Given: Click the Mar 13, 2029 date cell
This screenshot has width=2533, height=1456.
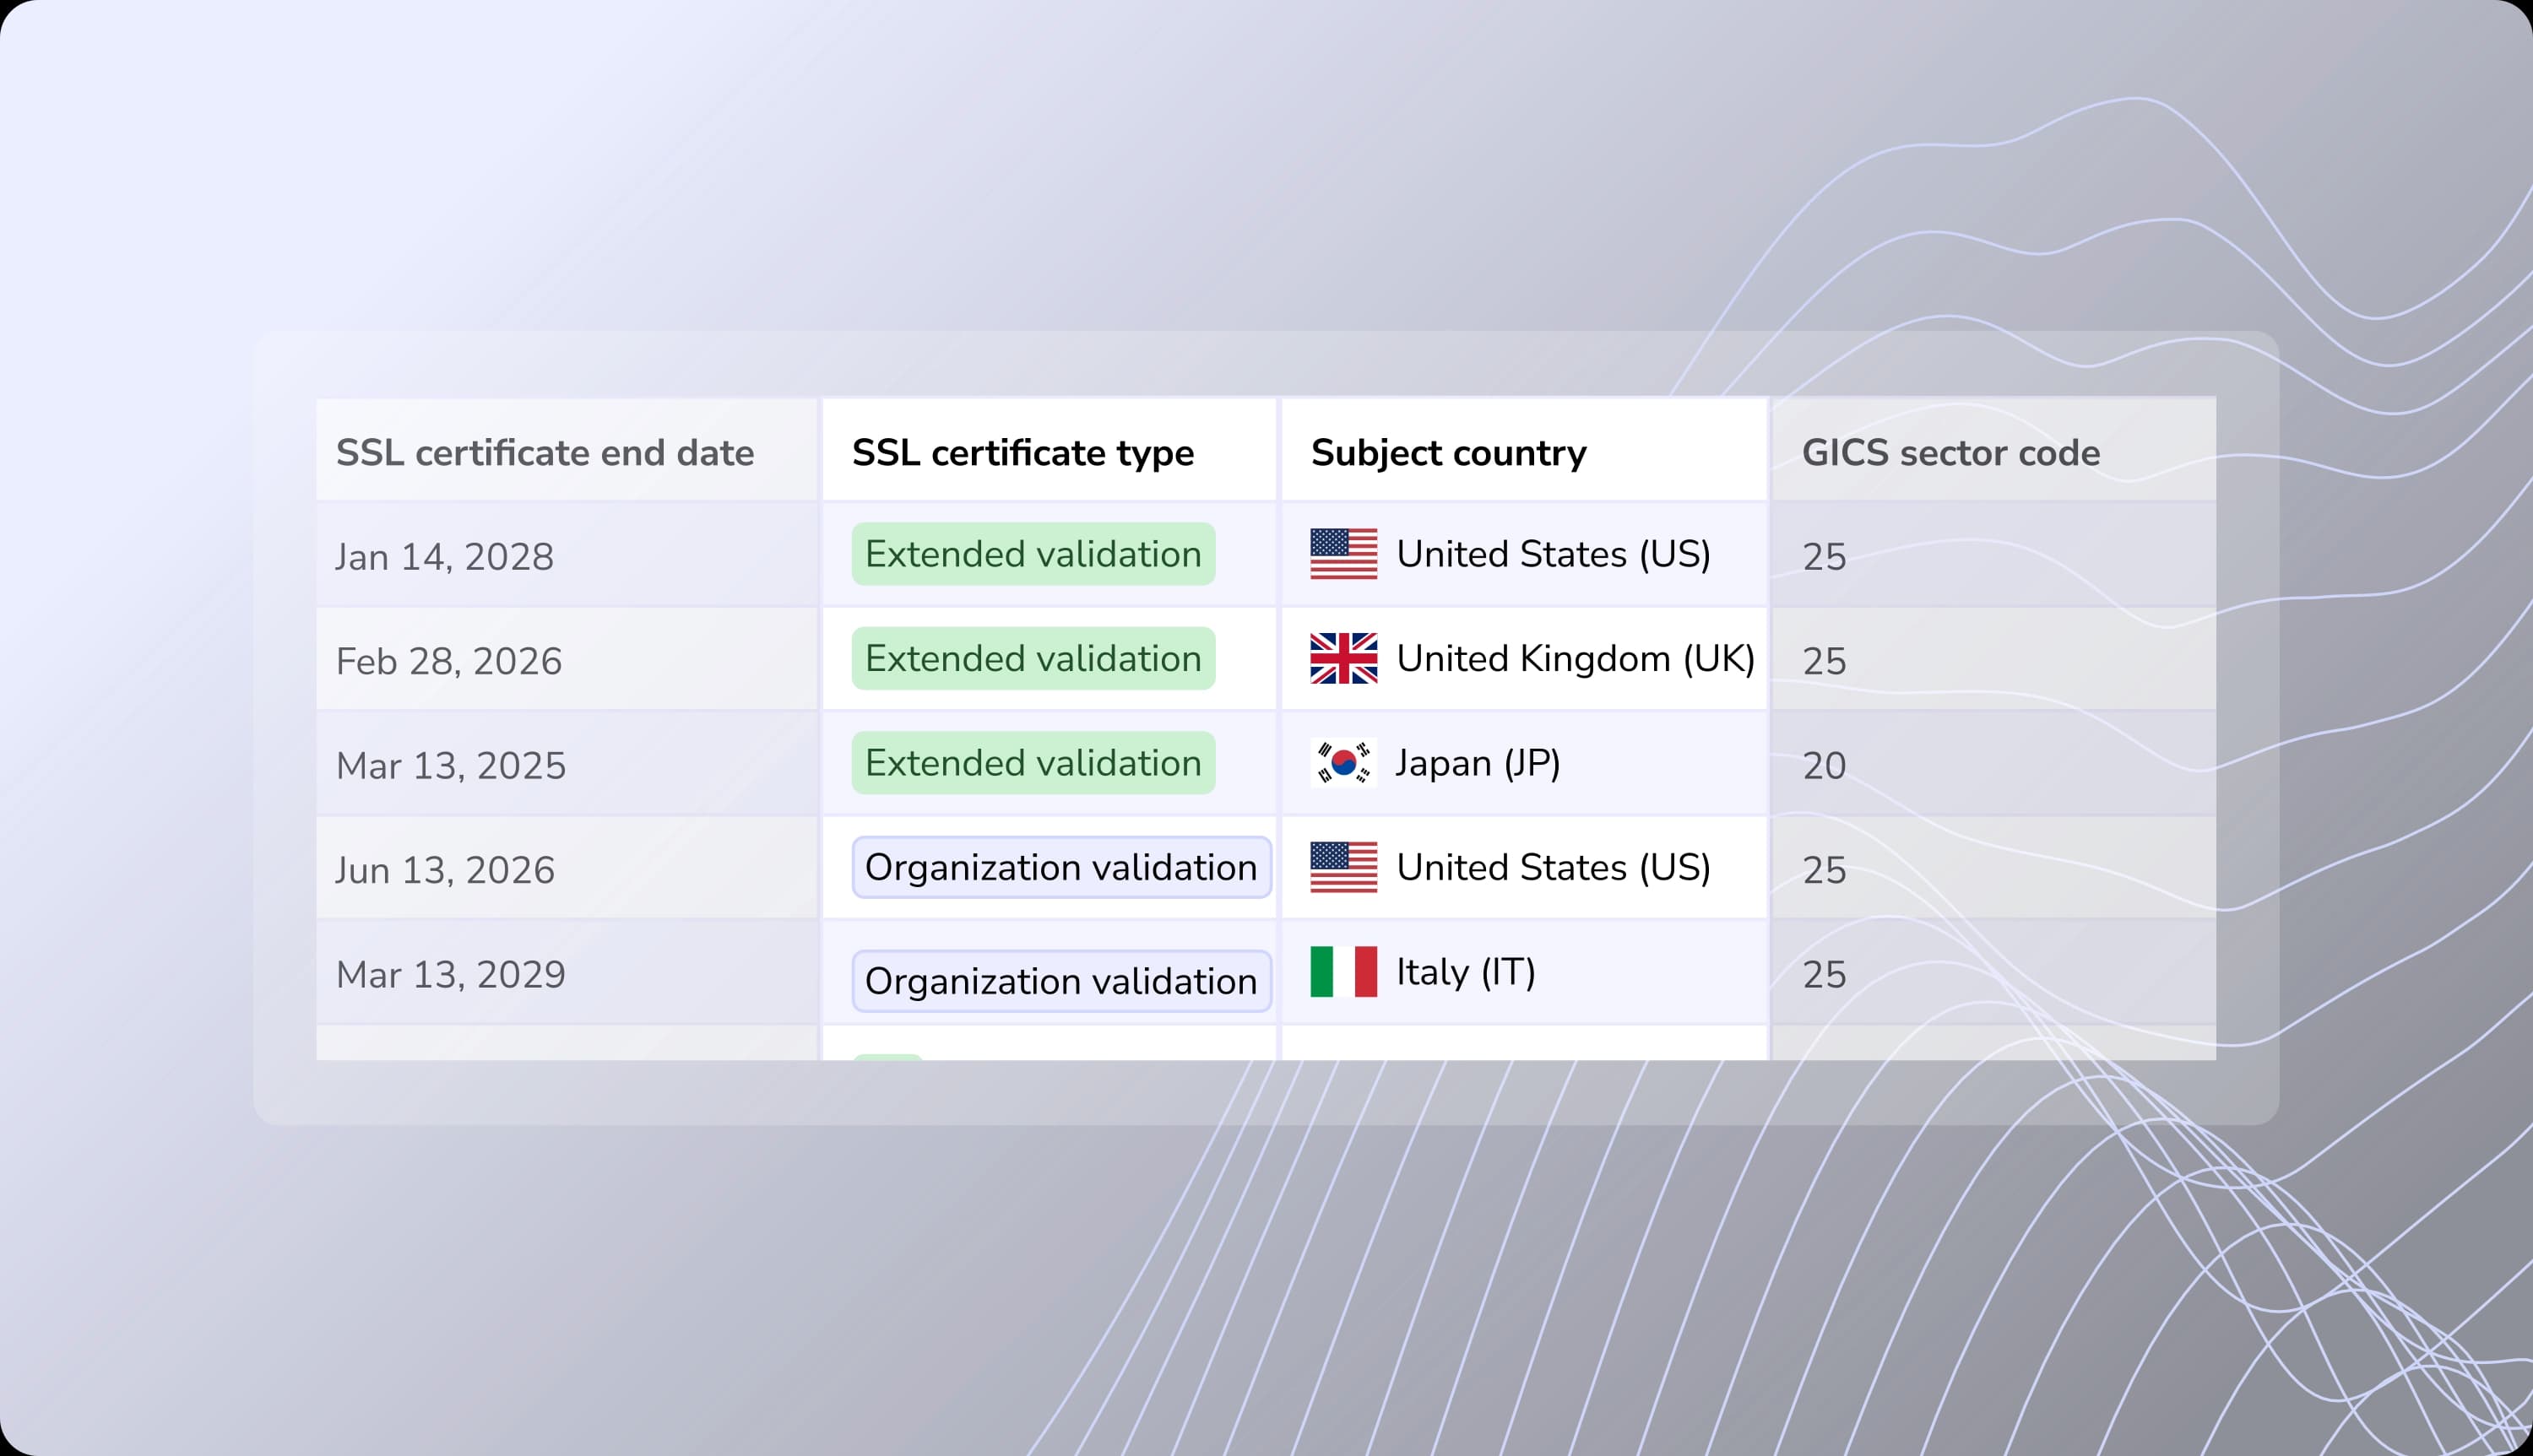Looking at the screenshot, I should click(450, 972).
